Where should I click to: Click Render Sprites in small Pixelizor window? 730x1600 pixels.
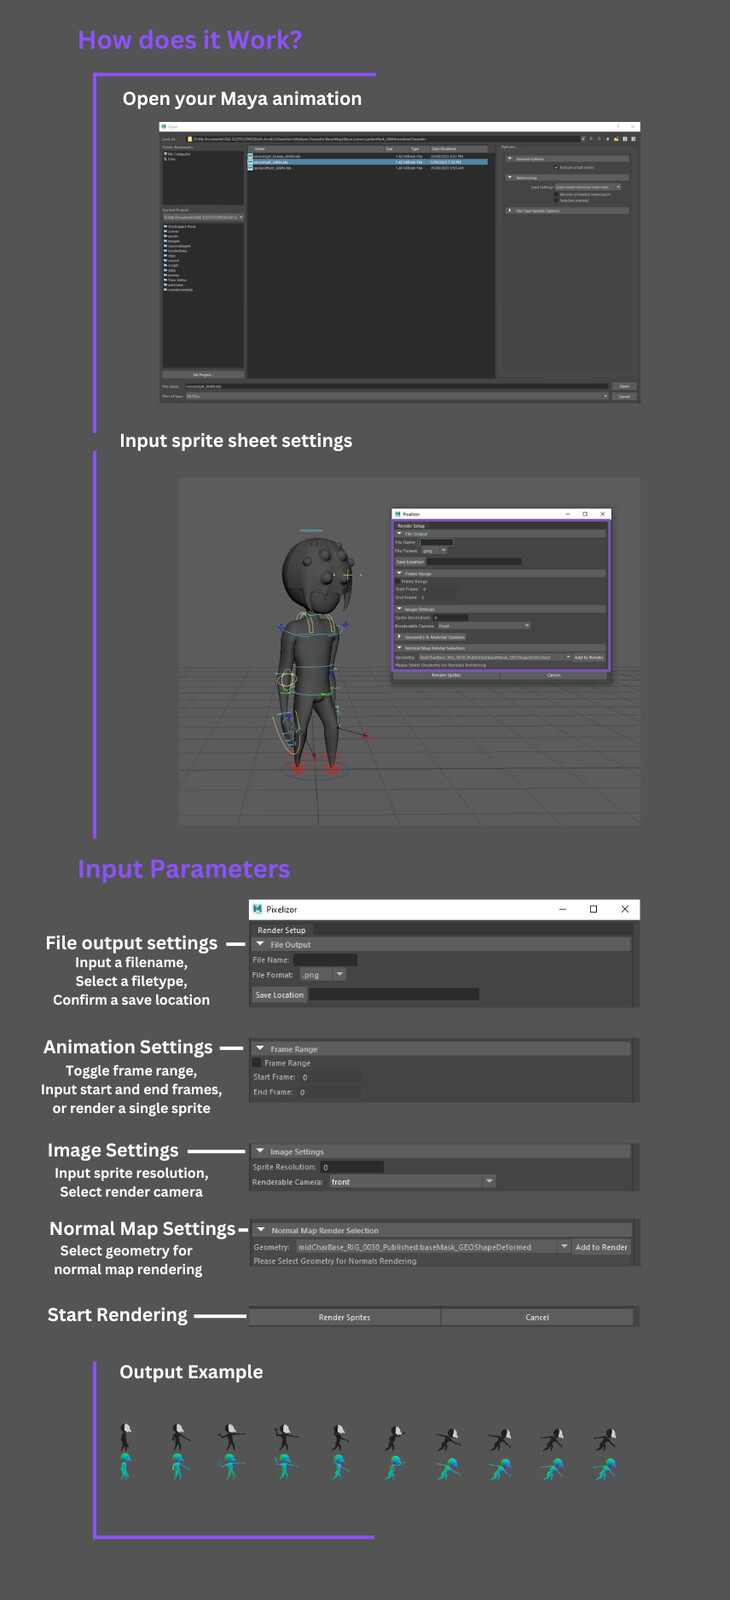click(x=446, y=675)
